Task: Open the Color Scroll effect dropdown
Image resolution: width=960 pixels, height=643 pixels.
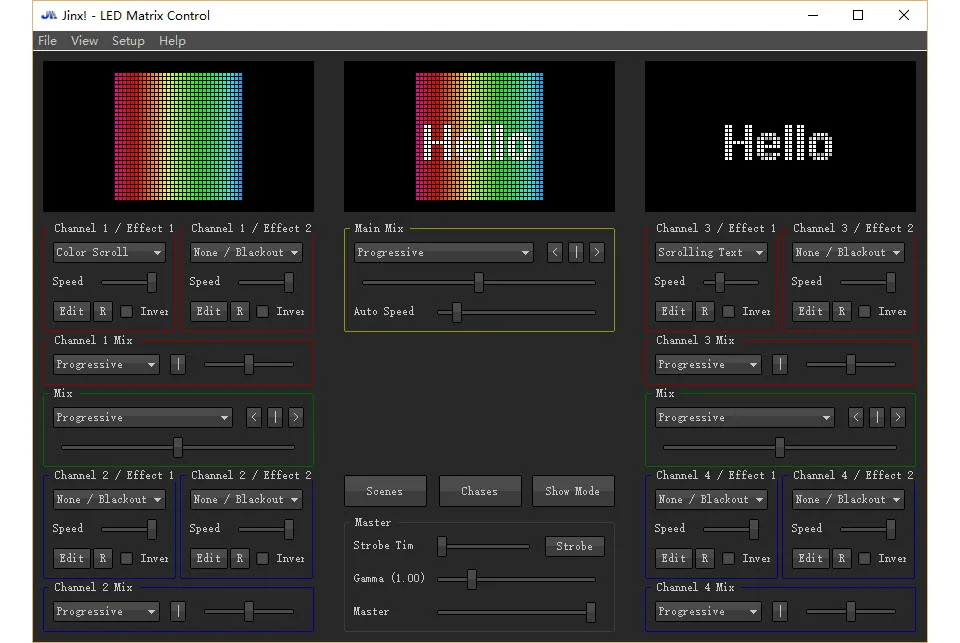Action: 109,252
